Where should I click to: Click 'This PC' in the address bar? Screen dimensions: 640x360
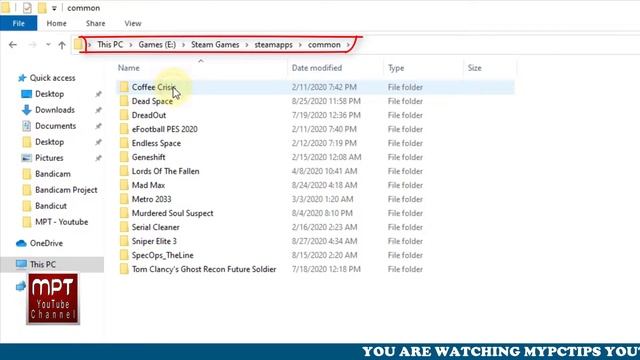110,44
